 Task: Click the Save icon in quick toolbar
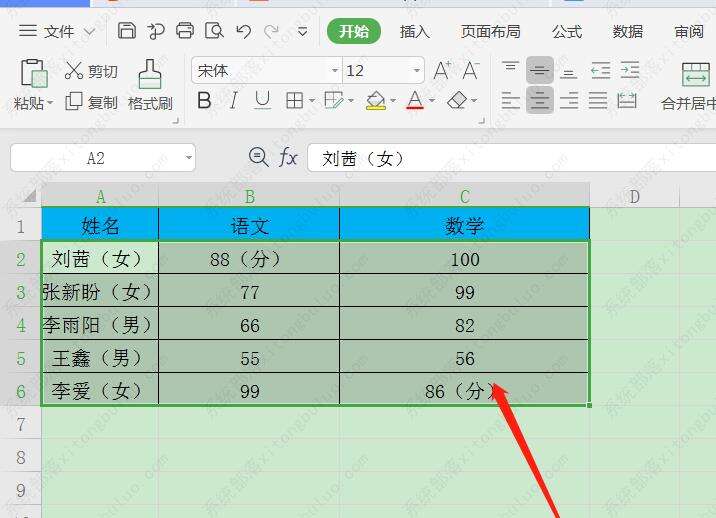coord(126,31)
